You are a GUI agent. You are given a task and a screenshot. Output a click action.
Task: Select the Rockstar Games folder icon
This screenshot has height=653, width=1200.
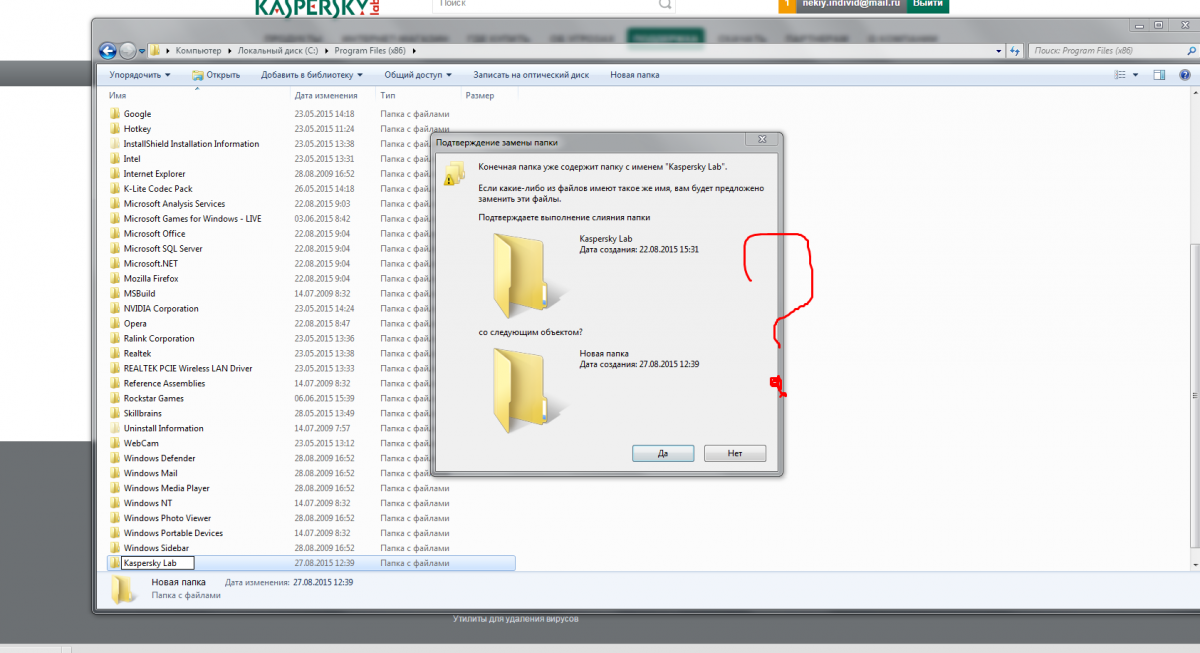(x=115, y=399)
